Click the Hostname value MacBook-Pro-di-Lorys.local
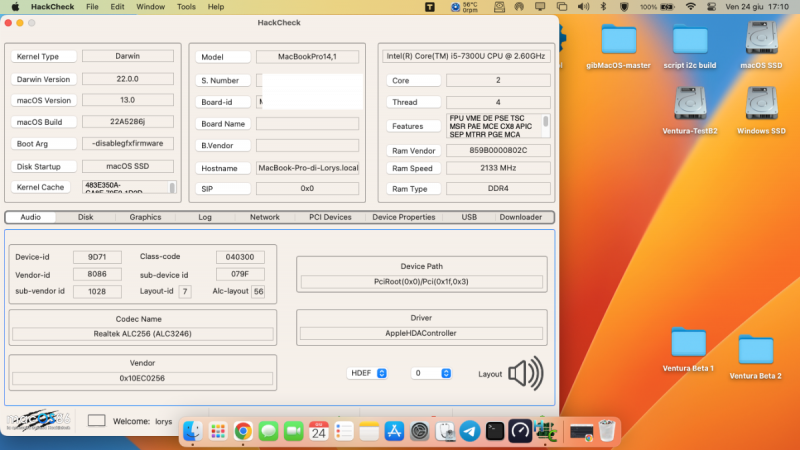Viewport: 800px width, 450px height. pos(308,168)
